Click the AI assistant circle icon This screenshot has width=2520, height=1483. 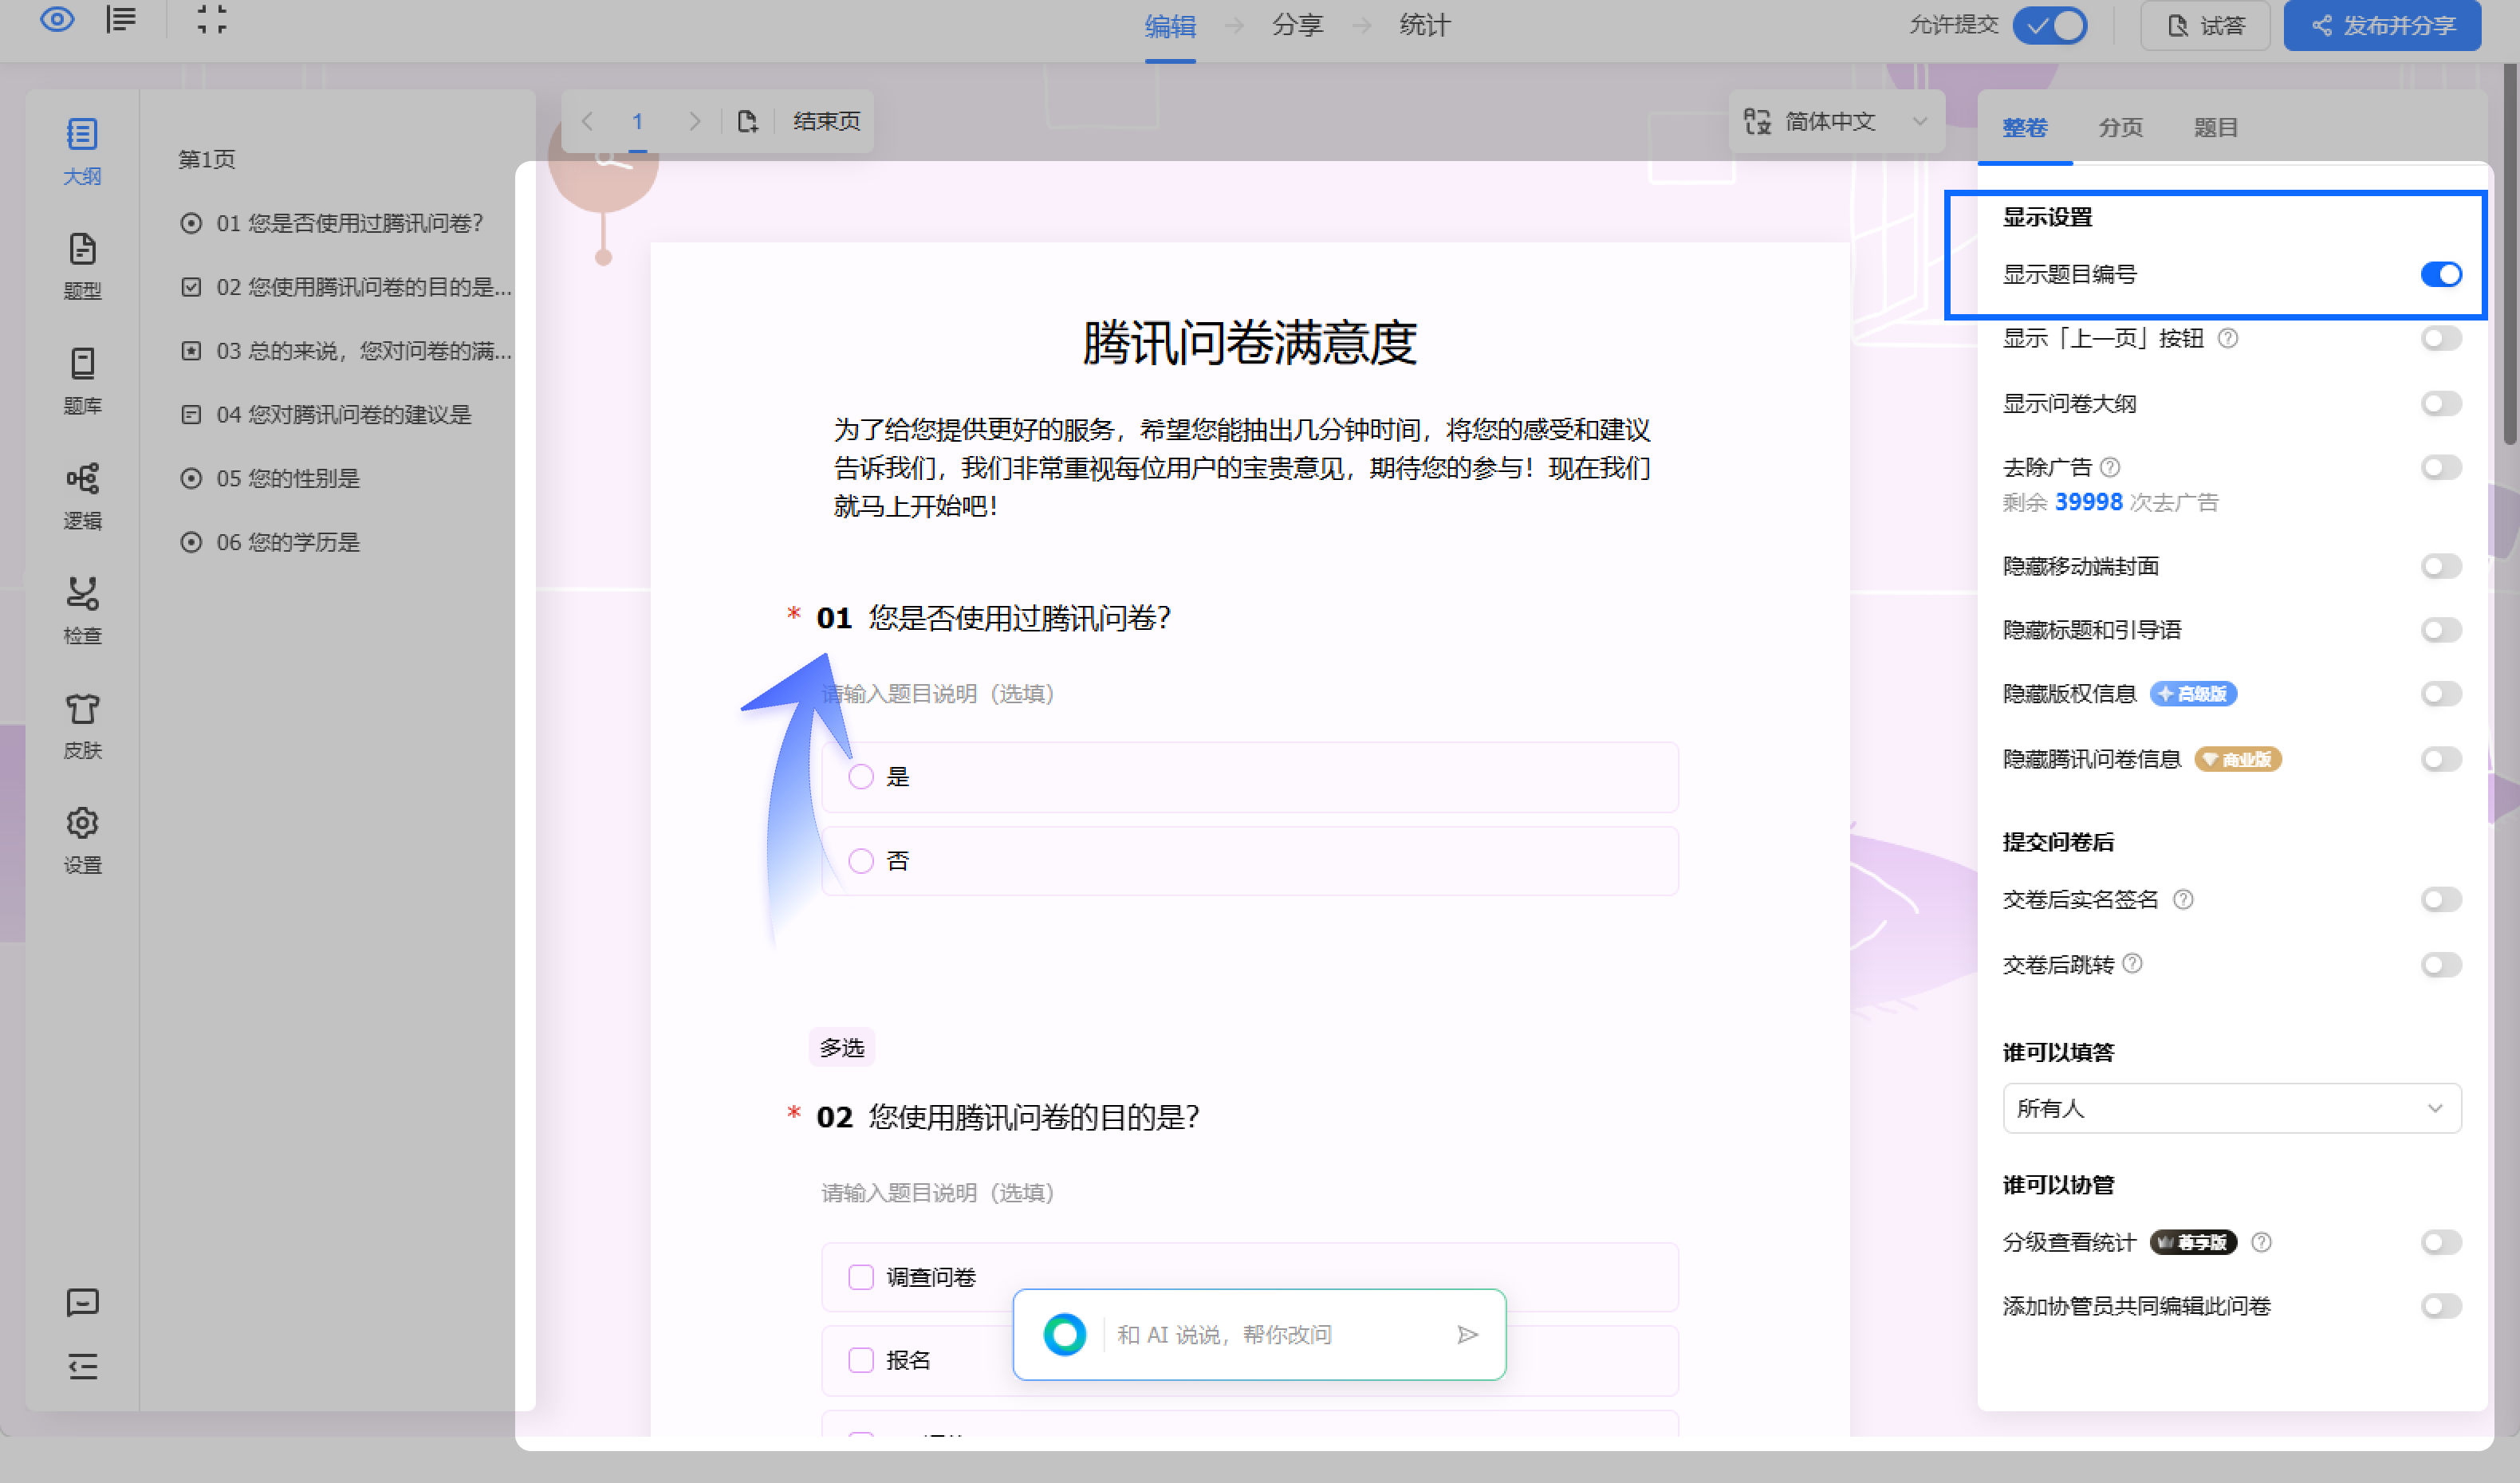pyautogui.click(x=1064, y=1334)
